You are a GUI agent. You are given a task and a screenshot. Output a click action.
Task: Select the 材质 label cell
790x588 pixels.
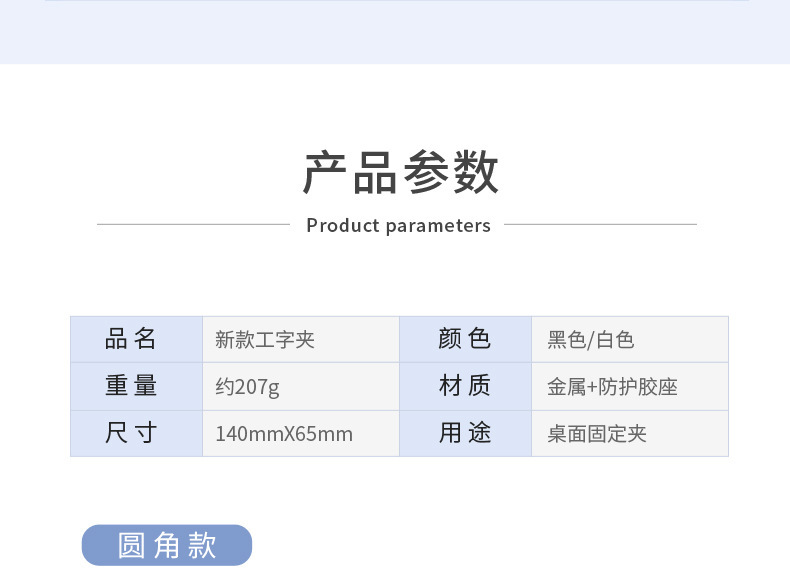click(465, 386)
